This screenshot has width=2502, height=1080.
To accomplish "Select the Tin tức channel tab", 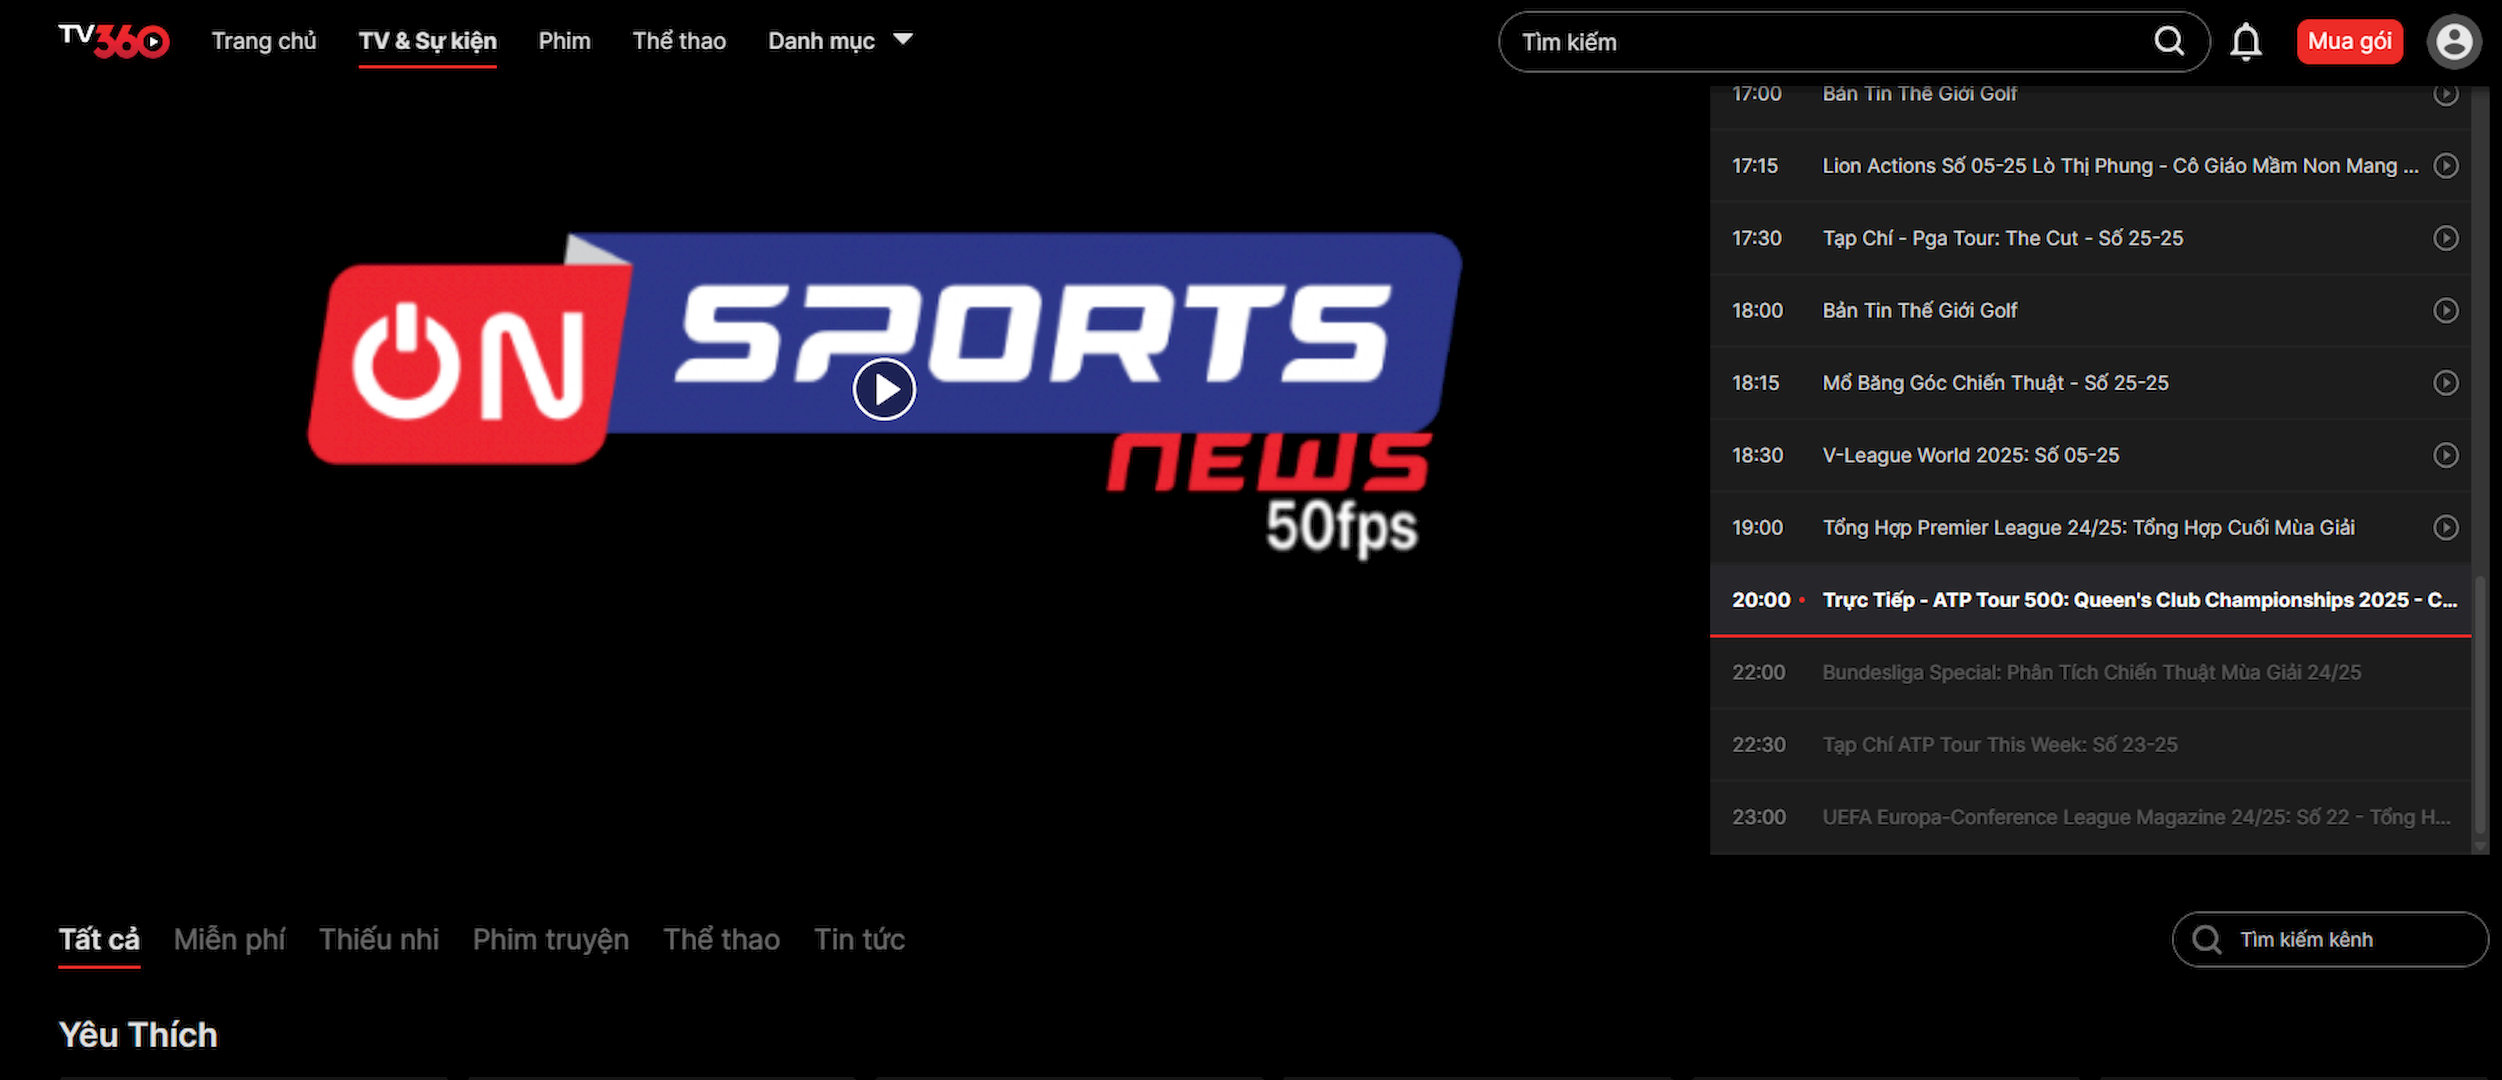I will click(x=859, y=939).
